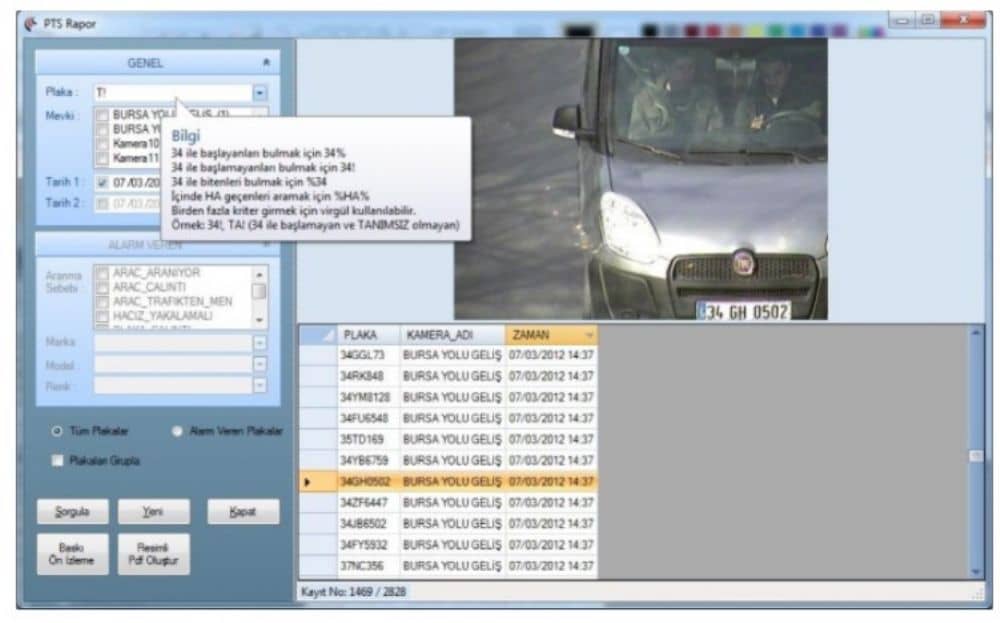Open the Renk dropdown
This screenshot has height=623, width=1000.
coord(260,386)
